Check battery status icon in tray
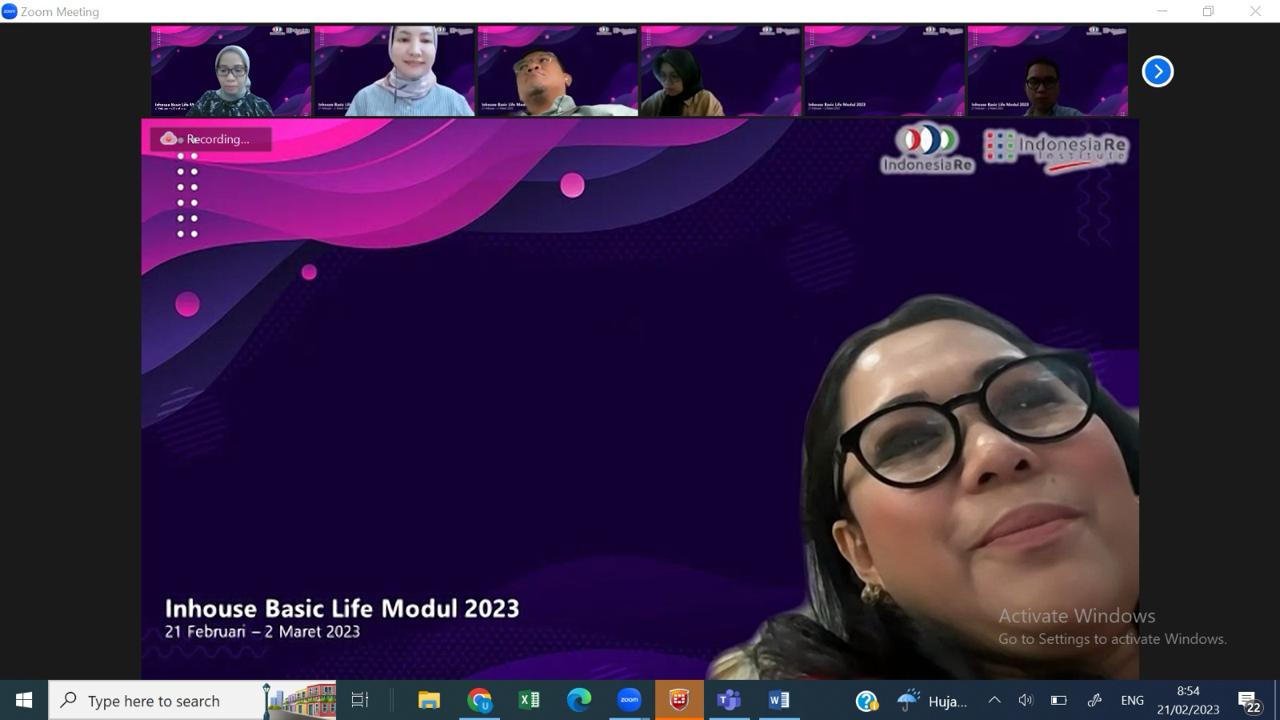The width and height of the screenshot is (1280, 720). [1058, 700]
